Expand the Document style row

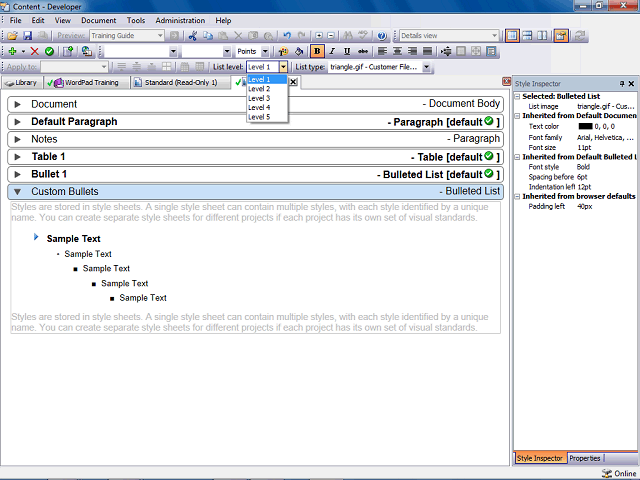[x=18, y=104]
